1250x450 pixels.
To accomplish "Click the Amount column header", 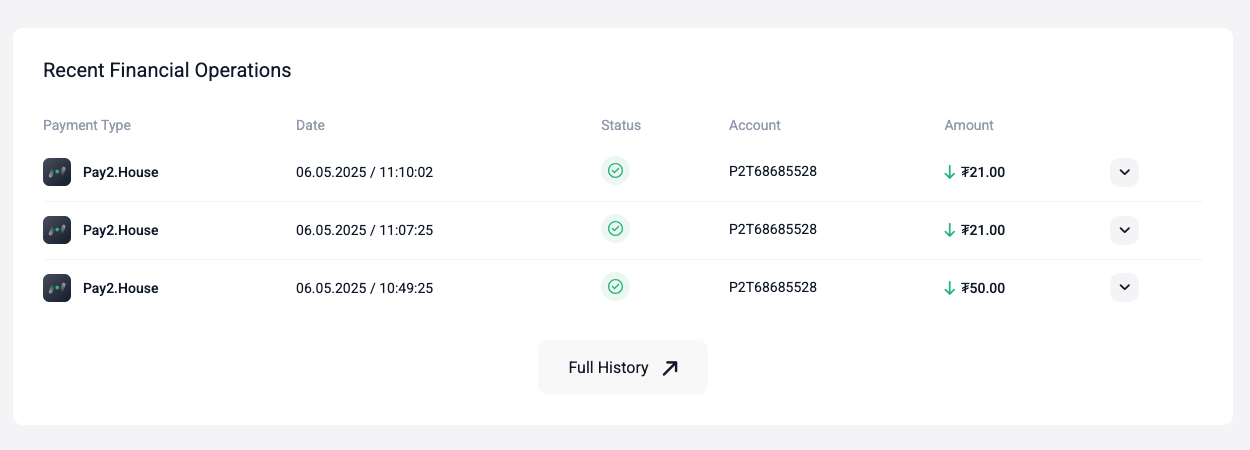I will click(969, 126).
